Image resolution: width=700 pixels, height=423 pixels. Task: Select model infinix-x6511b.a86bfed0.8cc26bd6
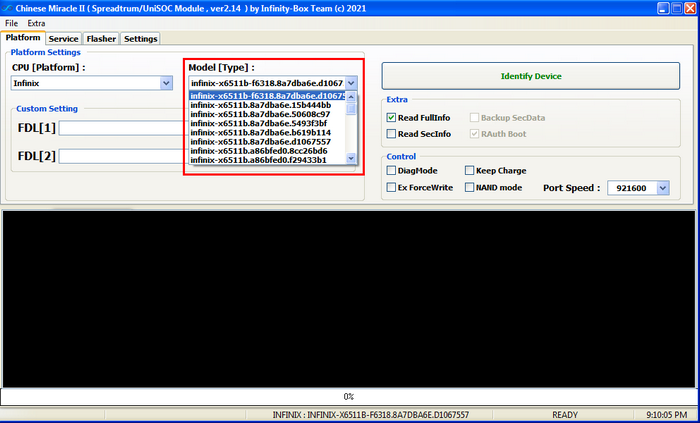click(x=267, y=151)
